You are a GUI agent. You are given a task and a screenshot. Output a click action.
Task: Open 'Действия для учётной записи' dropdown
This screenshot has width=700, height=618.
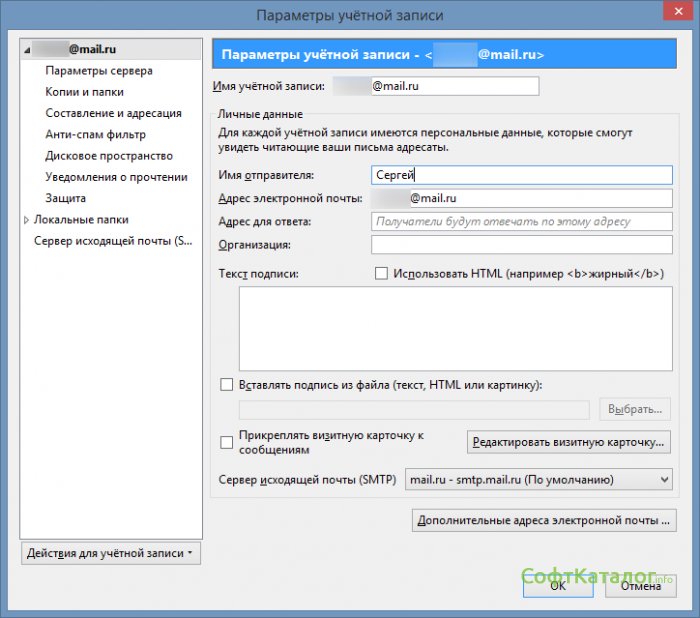pos(110,553)
